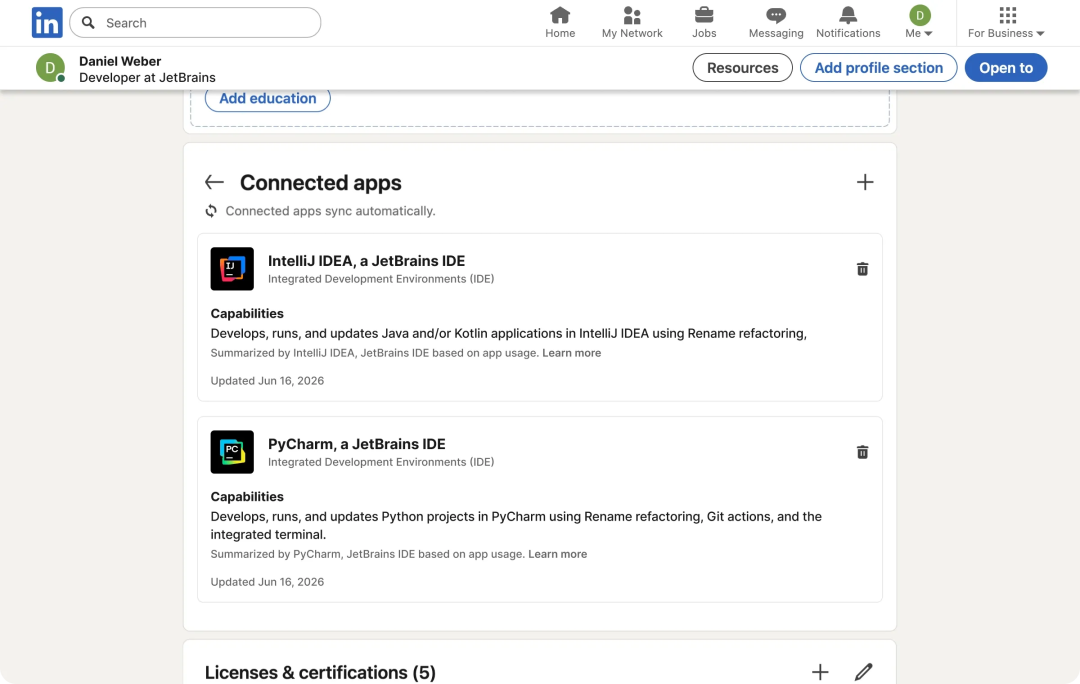Click the Resources button
Image resolution: width=1080 pixels, height=684 pixels.
tap(742, 68)
